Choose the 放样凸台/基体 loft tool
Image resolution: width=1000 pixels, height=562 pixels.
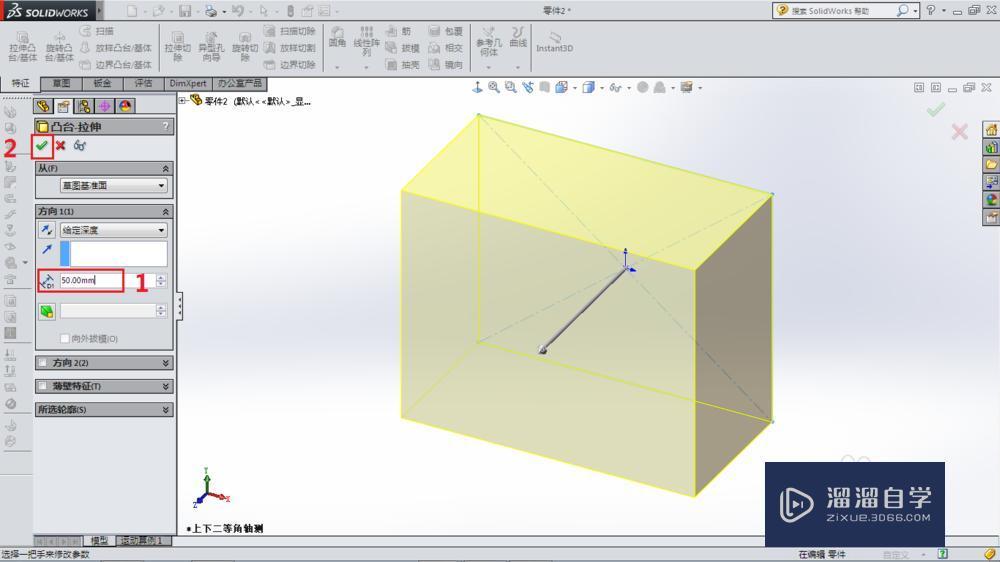tap(115, 48)
